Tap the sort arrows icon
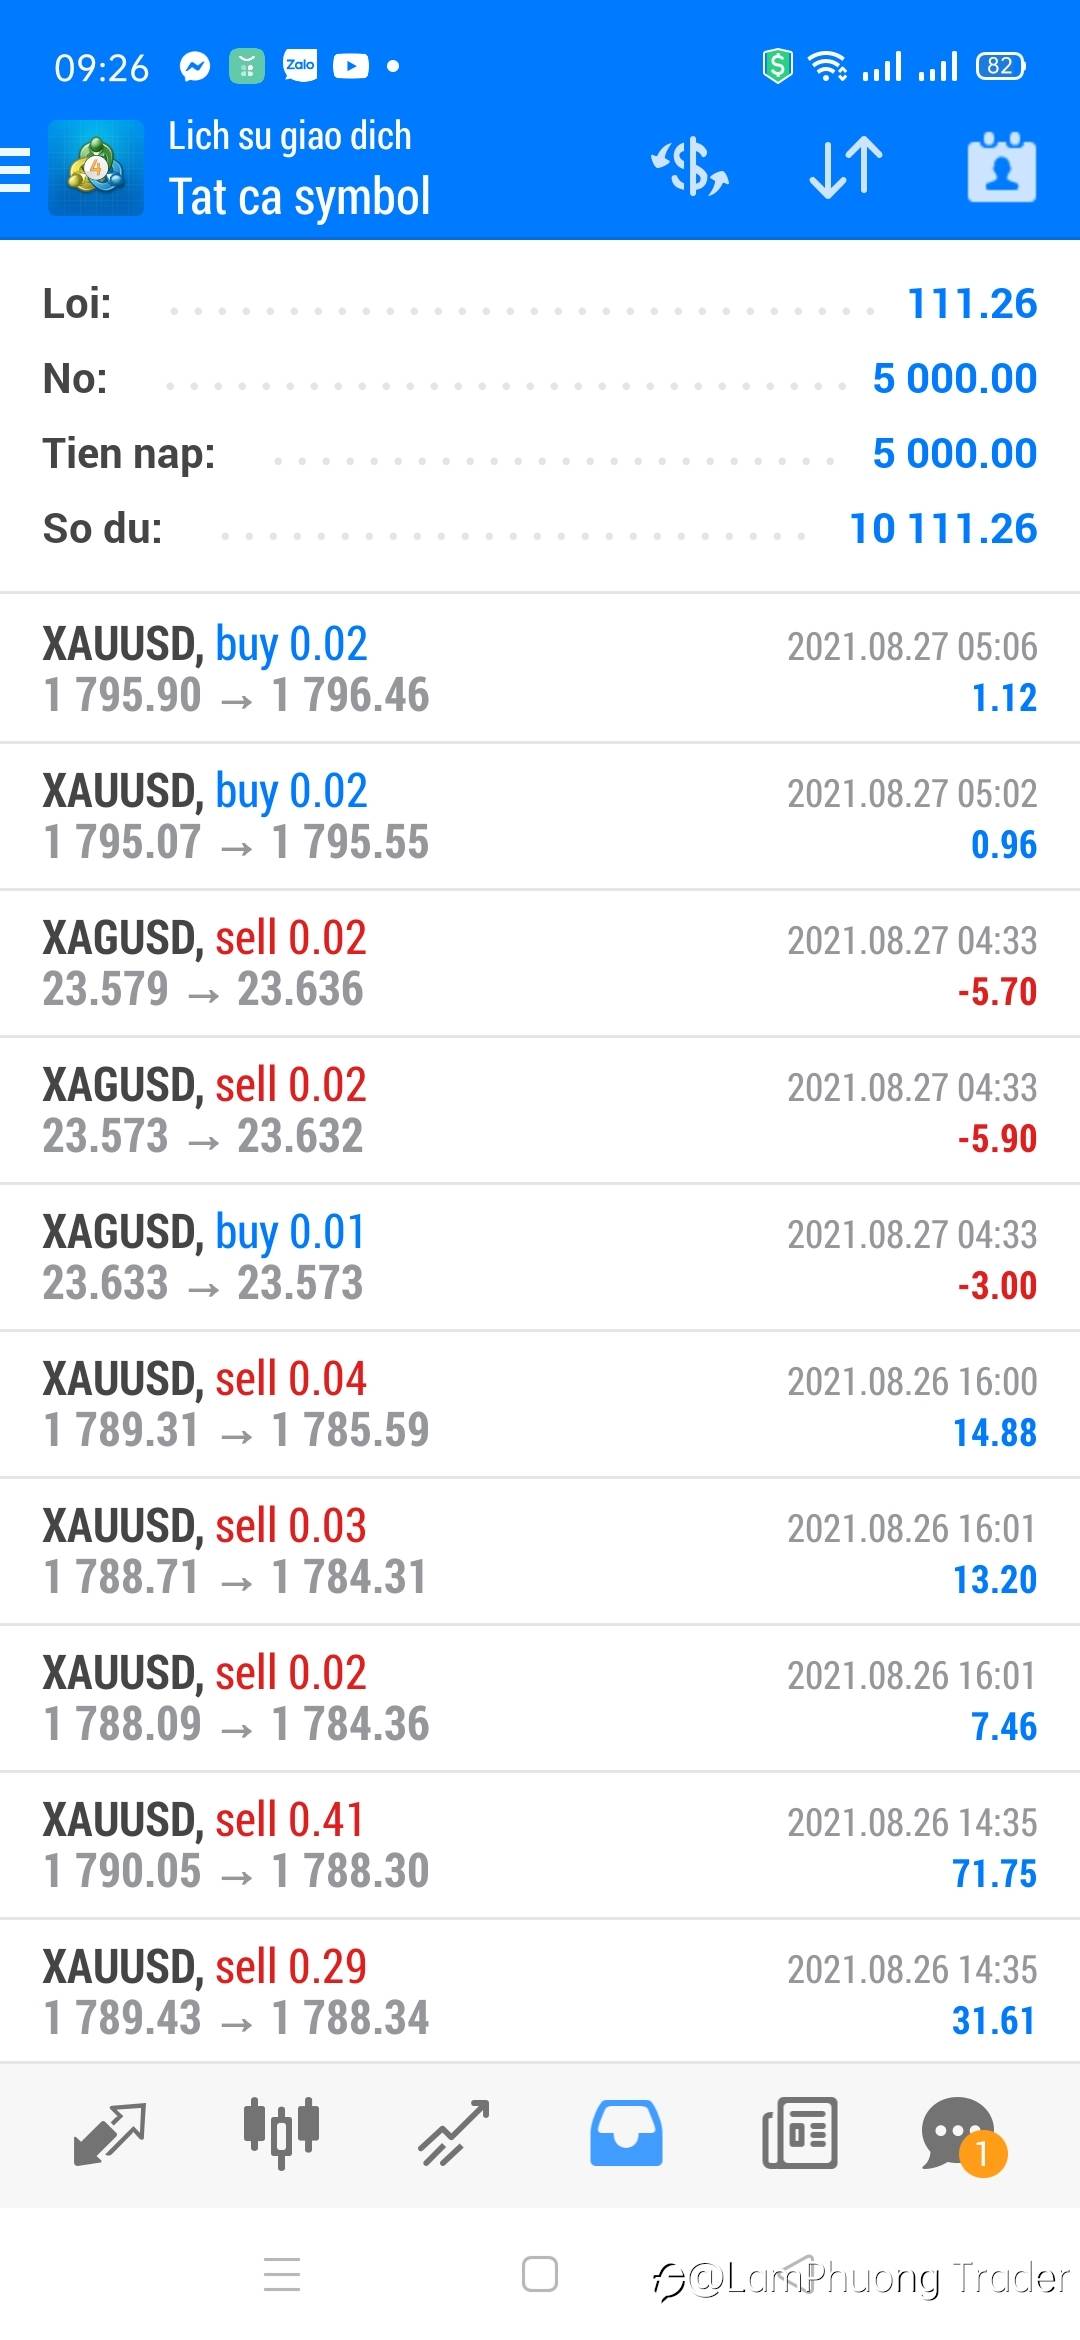This screenshot has width=1080, height=2340. [846, 167]
